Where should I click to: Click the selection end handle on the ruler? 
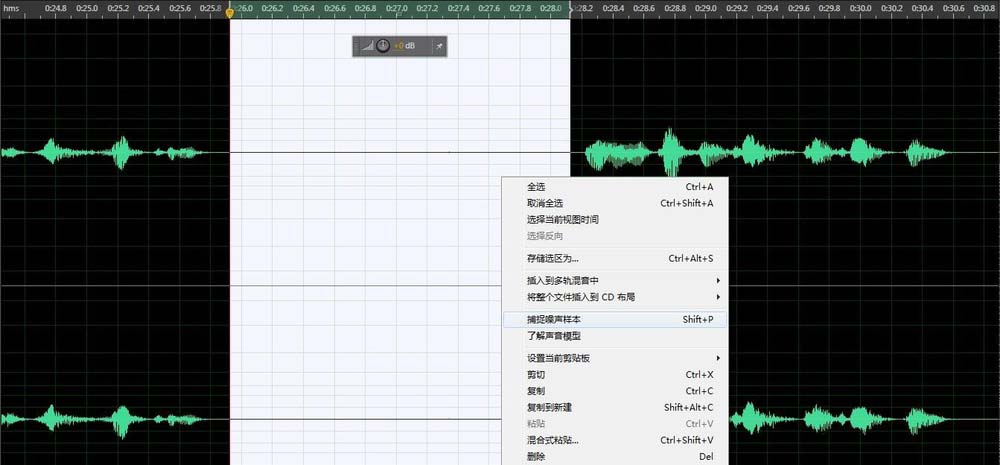[x=571, y=10]
